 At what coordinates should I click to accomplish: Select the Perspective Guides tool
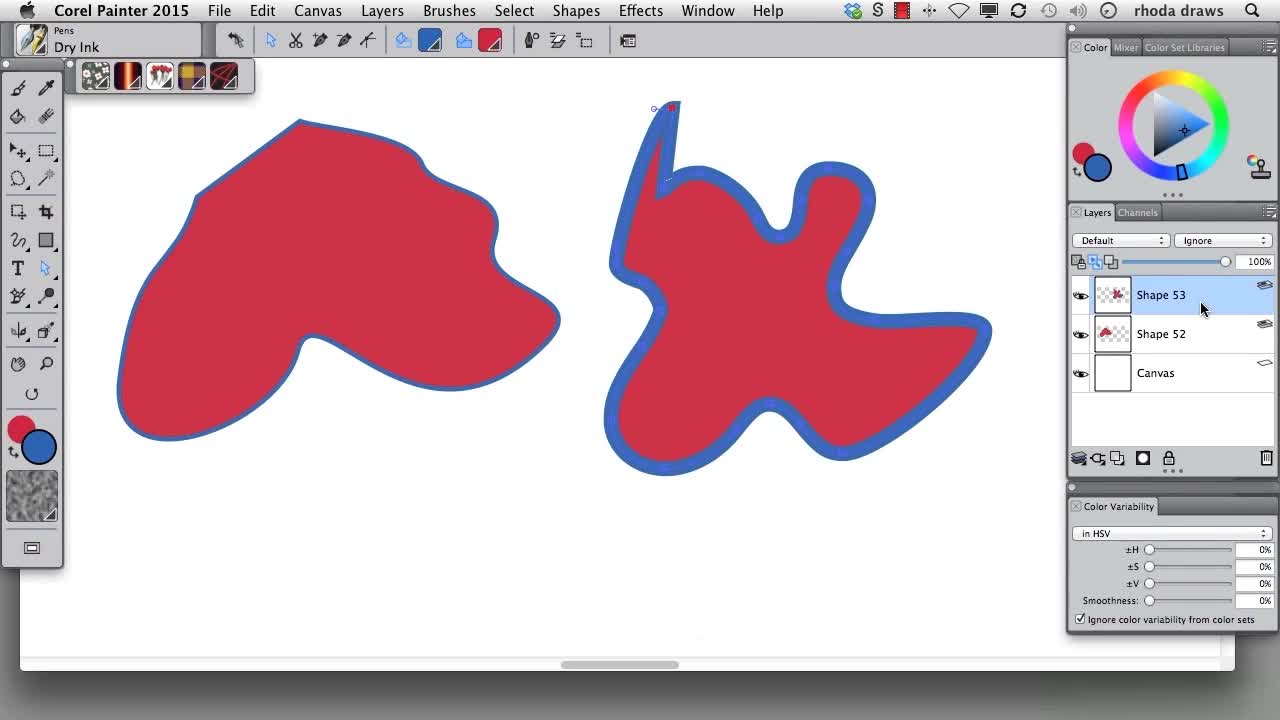46,331
